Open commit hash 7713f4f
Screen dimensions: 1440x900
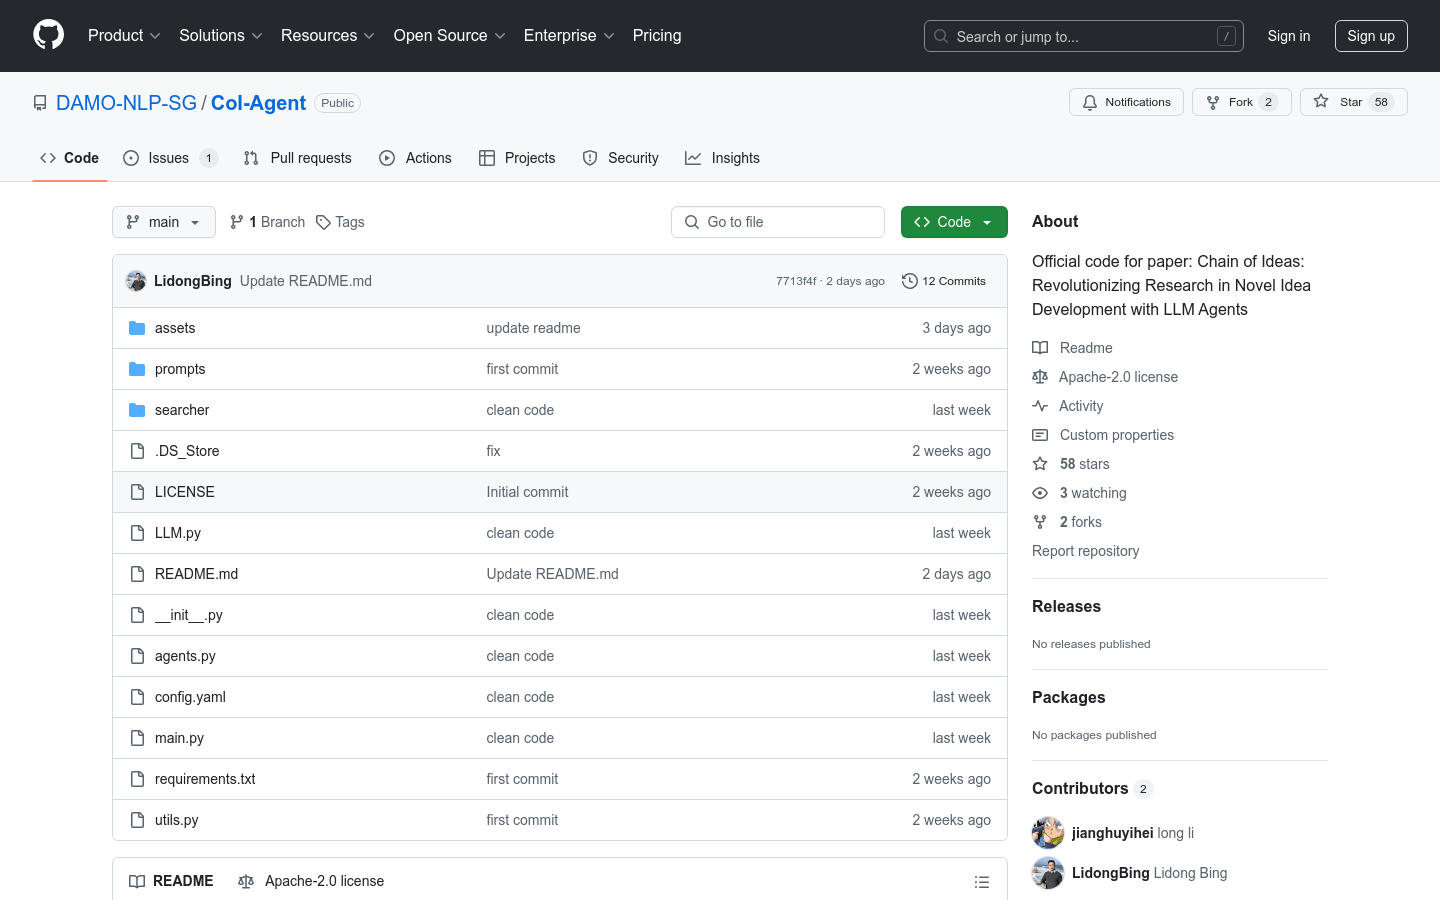(x=796, y=281)
